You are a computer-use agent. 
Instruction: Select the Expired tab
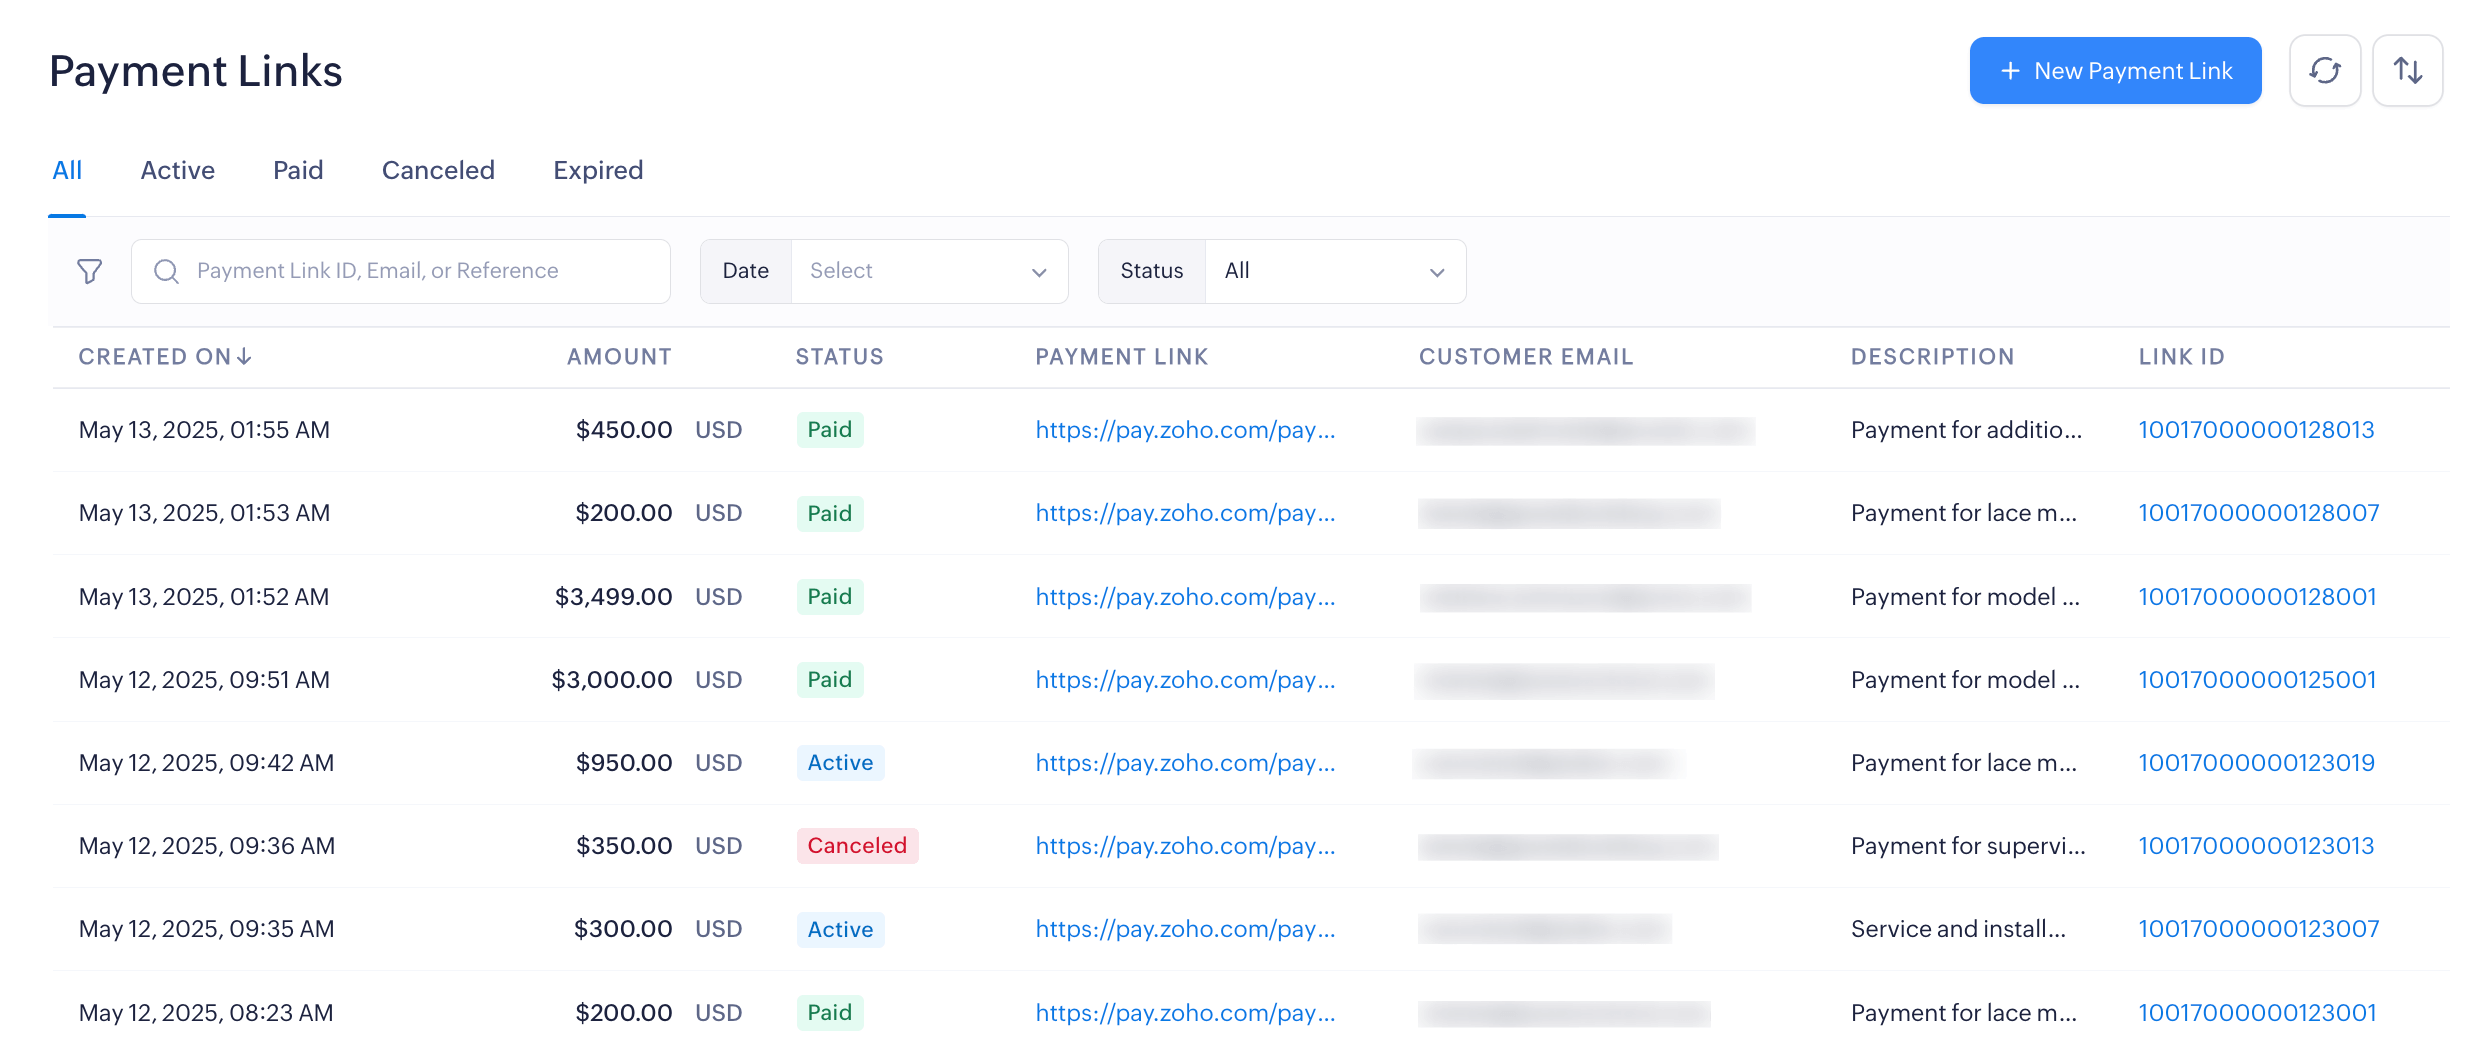(x=598, y=170)
